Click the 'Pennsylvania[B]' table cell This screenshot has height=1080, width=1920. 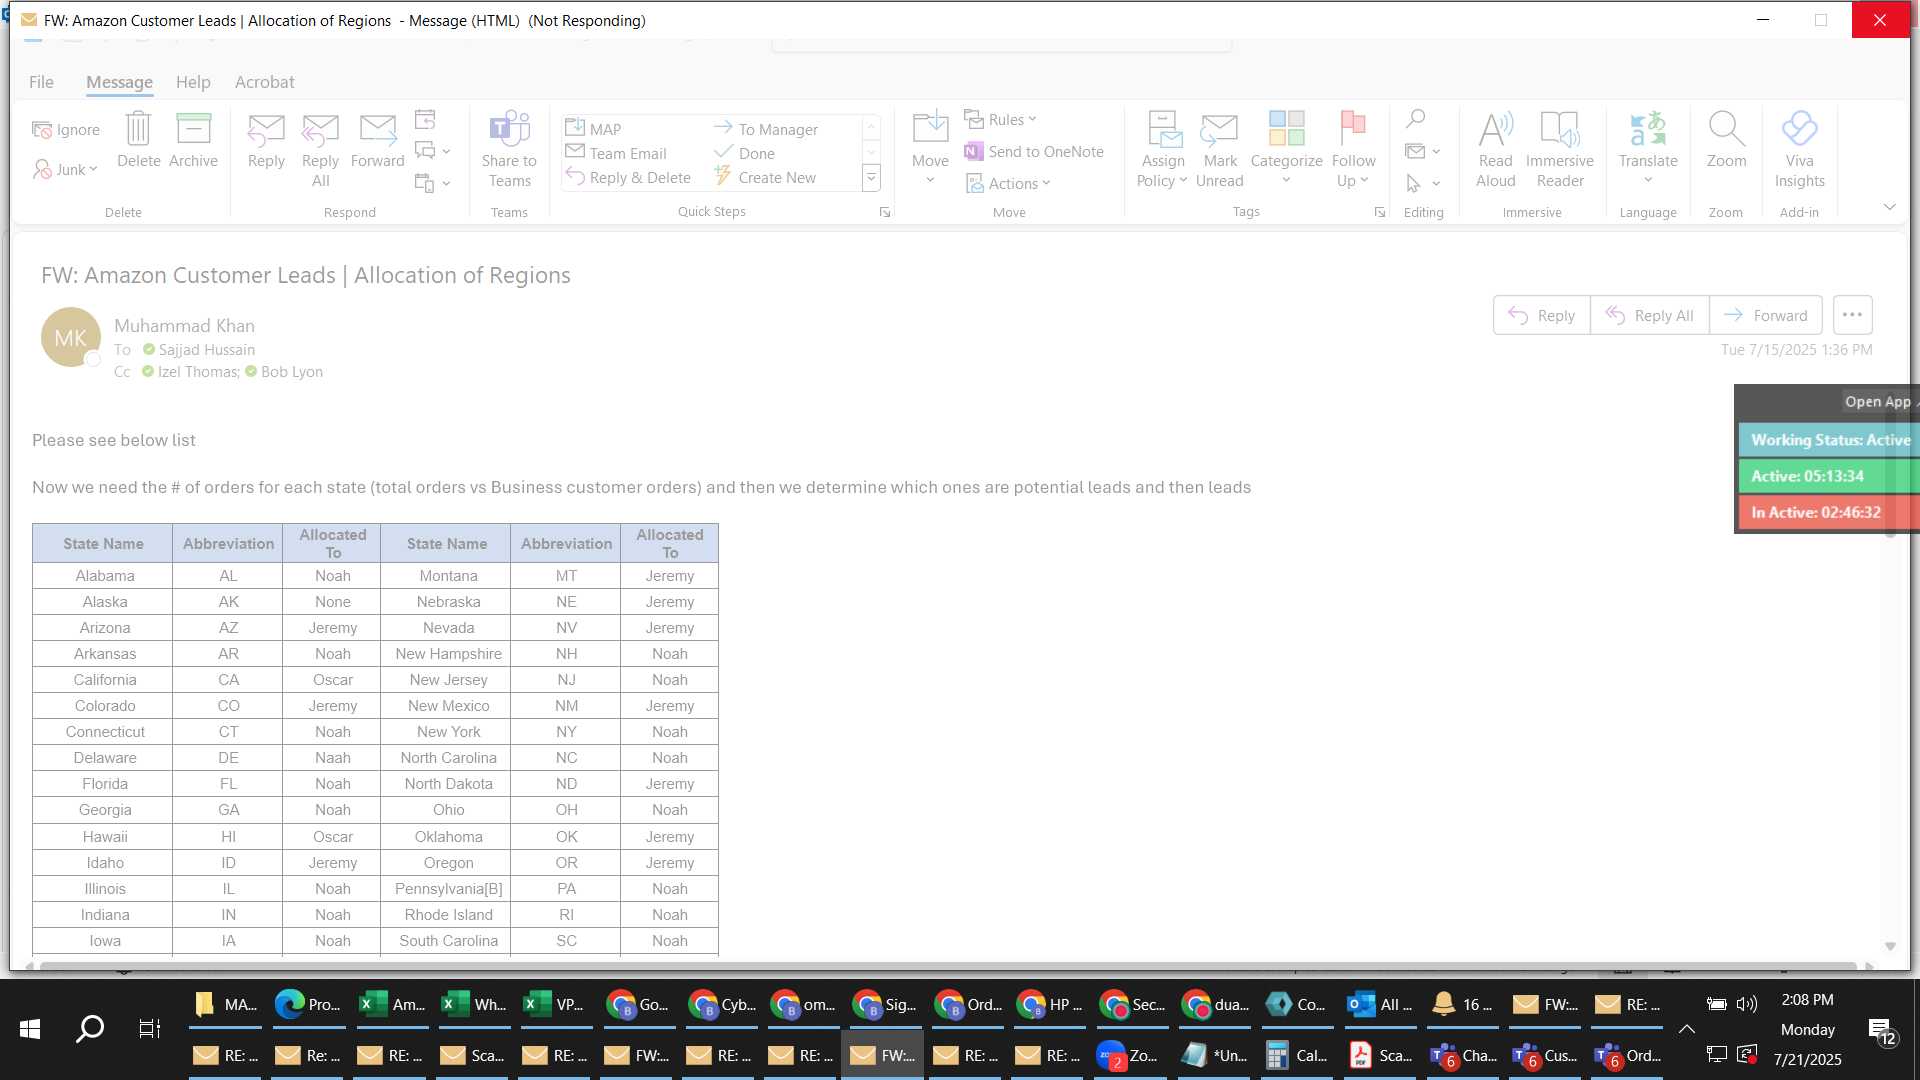click(448, 888)
